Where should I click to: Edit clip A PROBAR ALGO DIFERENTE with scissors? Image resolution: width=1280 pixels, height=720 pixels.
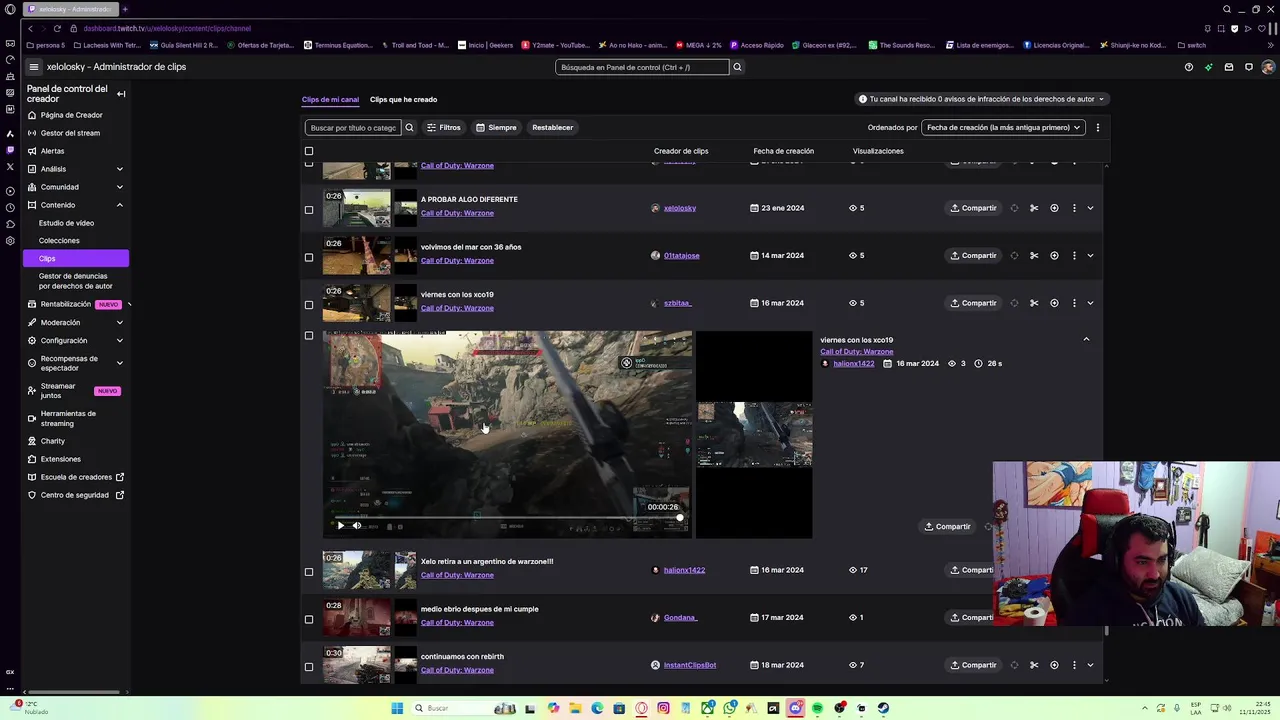click(x=1034, y=208)
